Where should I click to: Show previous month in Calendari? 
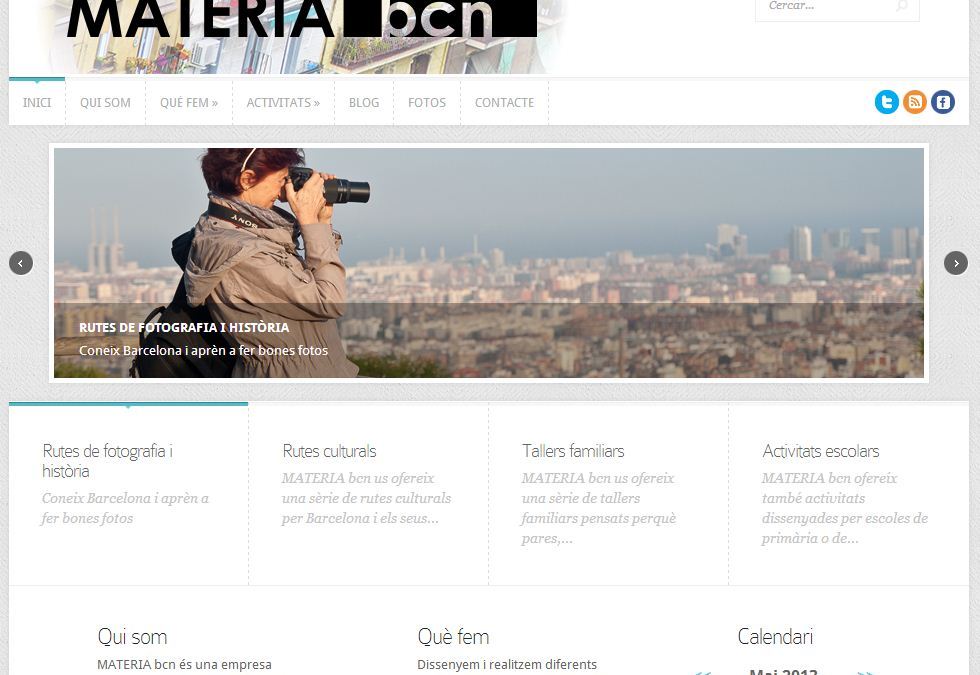(x=702, y=672)
